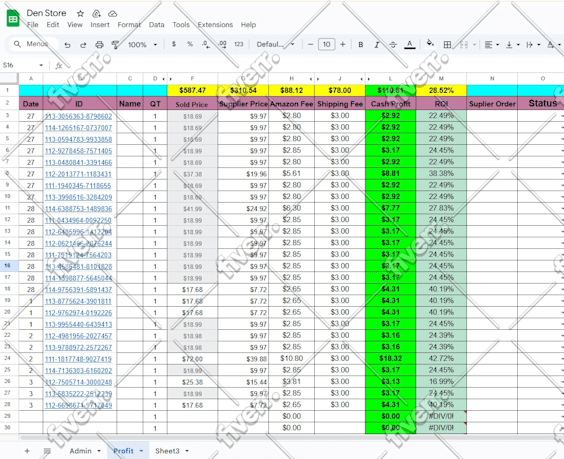Click the Add sheet plus button
Viewport: 564px width, 459px height.
[27, 451]
